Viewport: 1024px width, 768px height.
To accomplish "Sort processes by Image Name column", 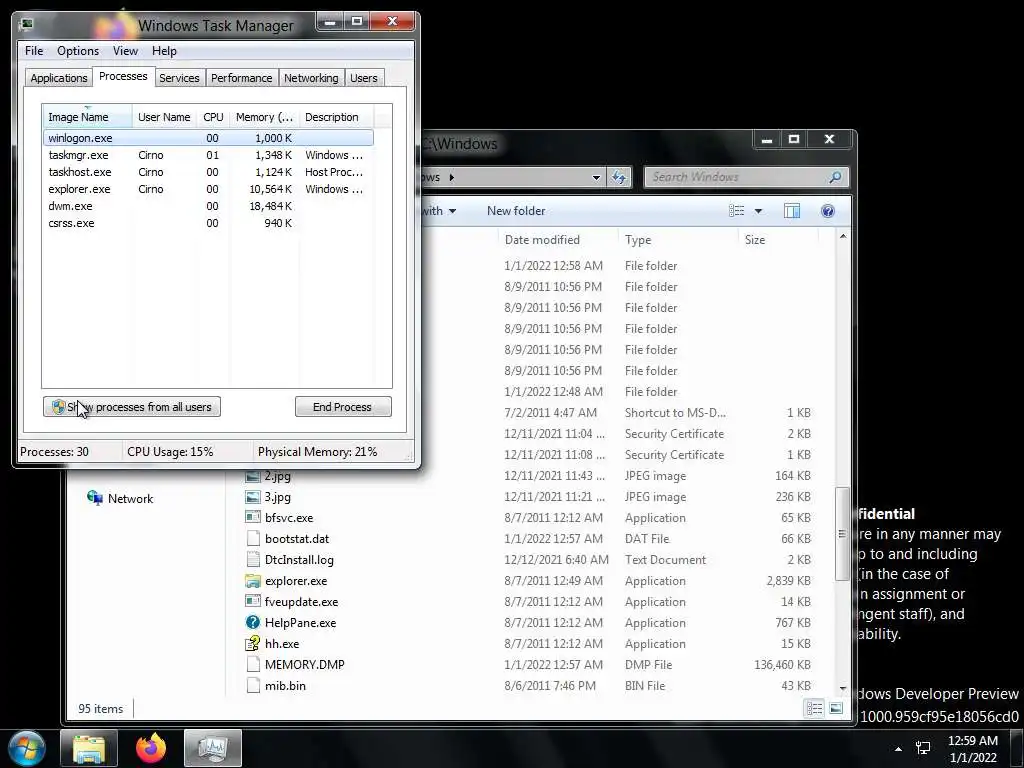I will (88, 117).
